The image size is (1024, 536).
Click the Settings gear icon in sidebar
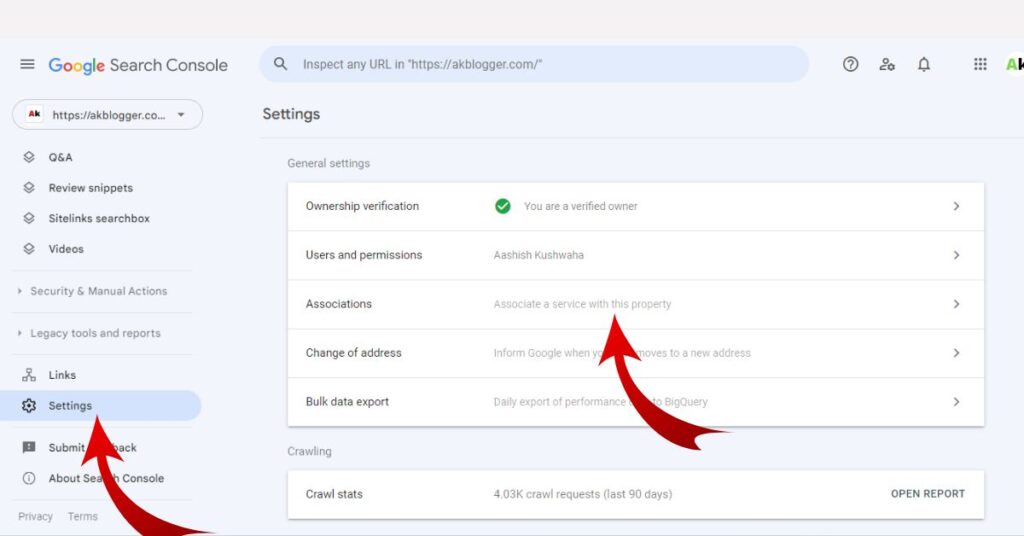point(29,405)
